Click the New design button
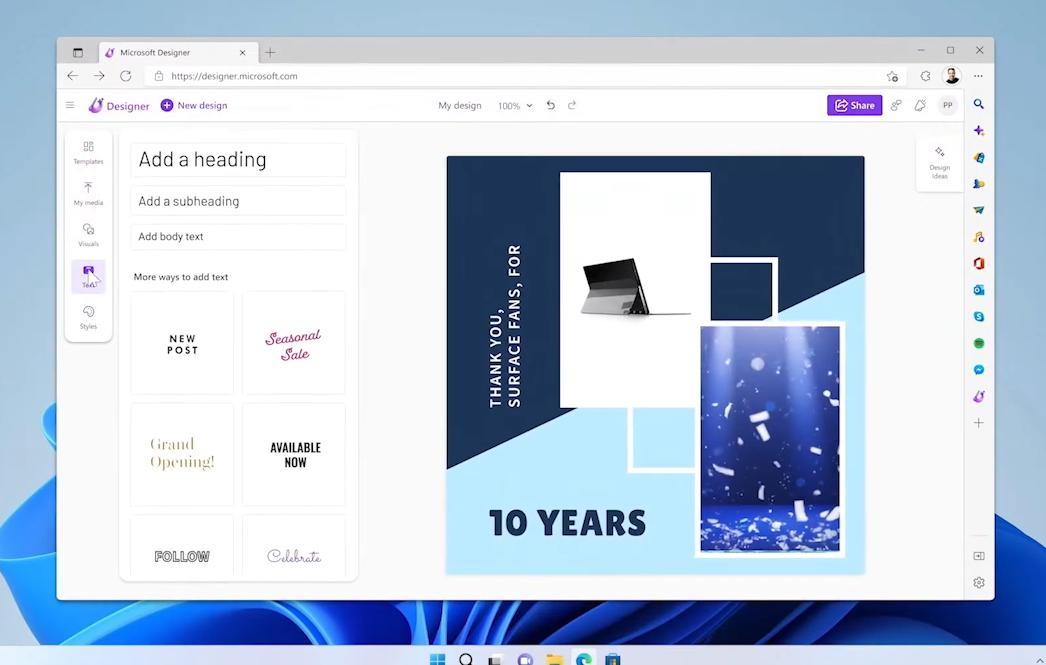The height and width of the screenshot is (665, 1046). coord(194,105)
